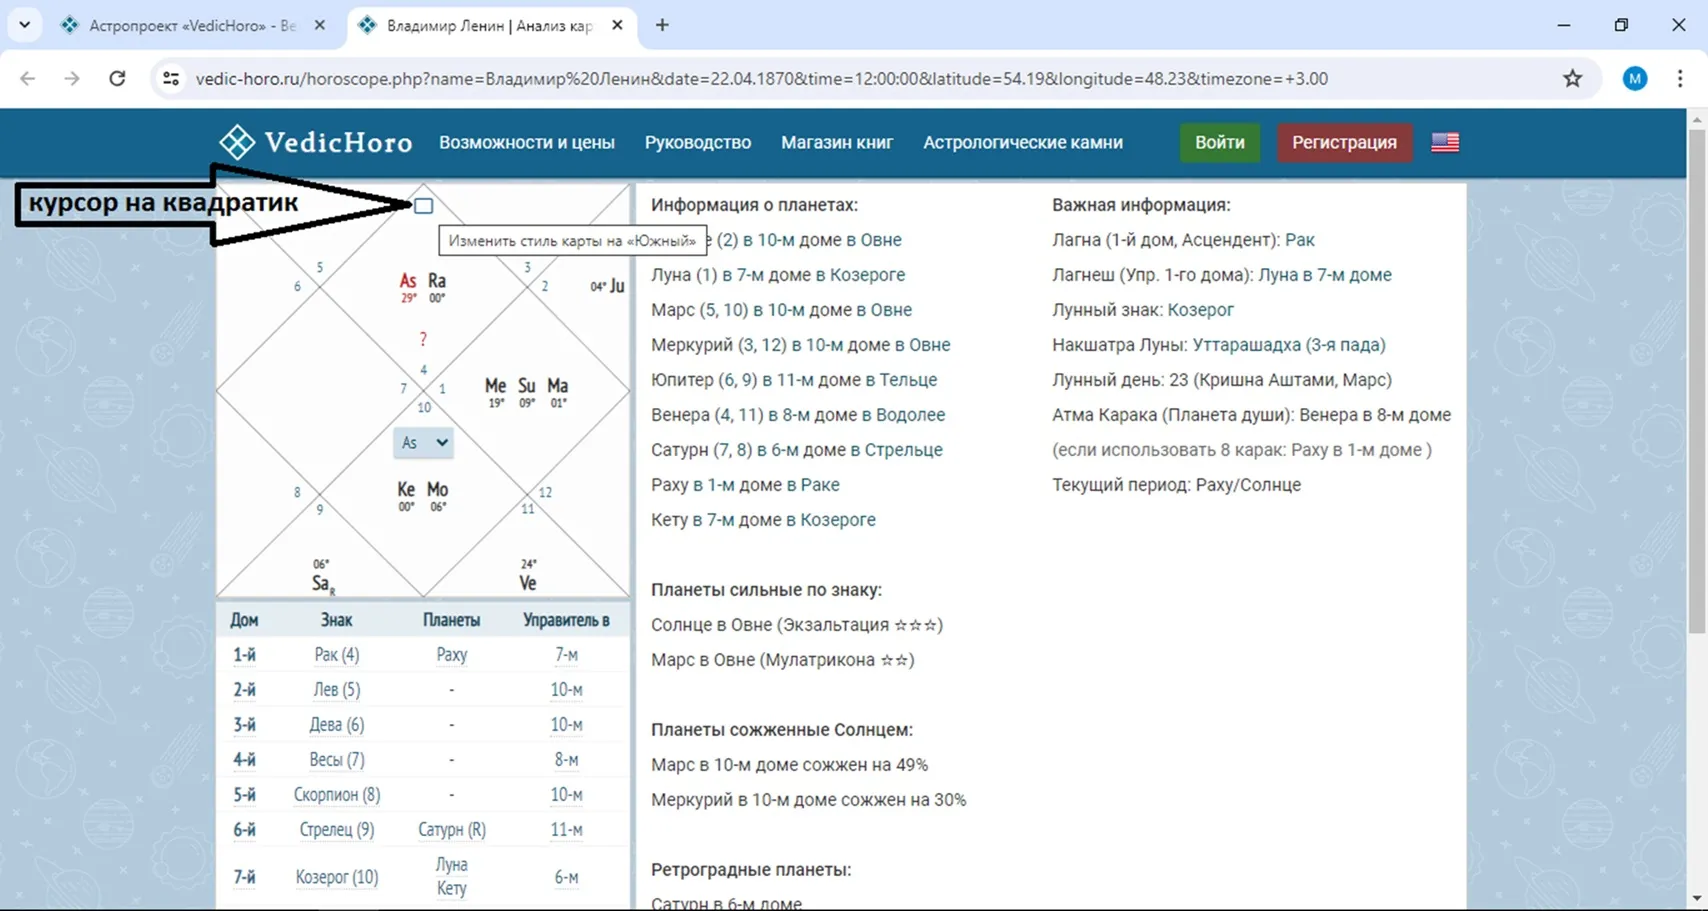This screenshot has height=911, width=1708.
Task: Bookmark this page with the star icon
Action: pos(1572,79)
